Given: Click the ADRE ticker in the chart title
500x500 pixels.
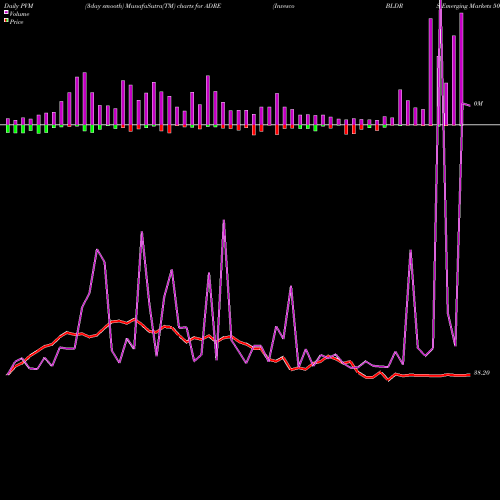Looking at the screenshot, I should point(212,6).
